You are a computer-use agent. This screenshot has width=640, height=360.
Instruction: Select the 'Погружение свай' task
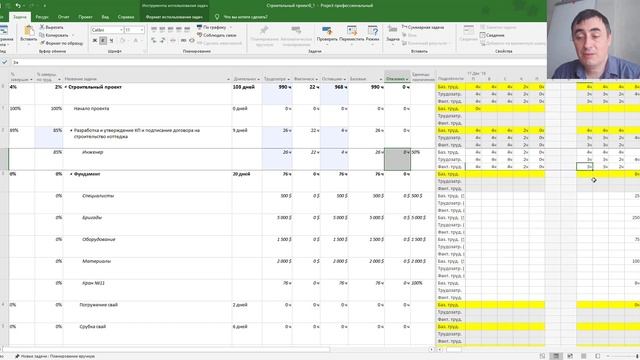(98, 305)
